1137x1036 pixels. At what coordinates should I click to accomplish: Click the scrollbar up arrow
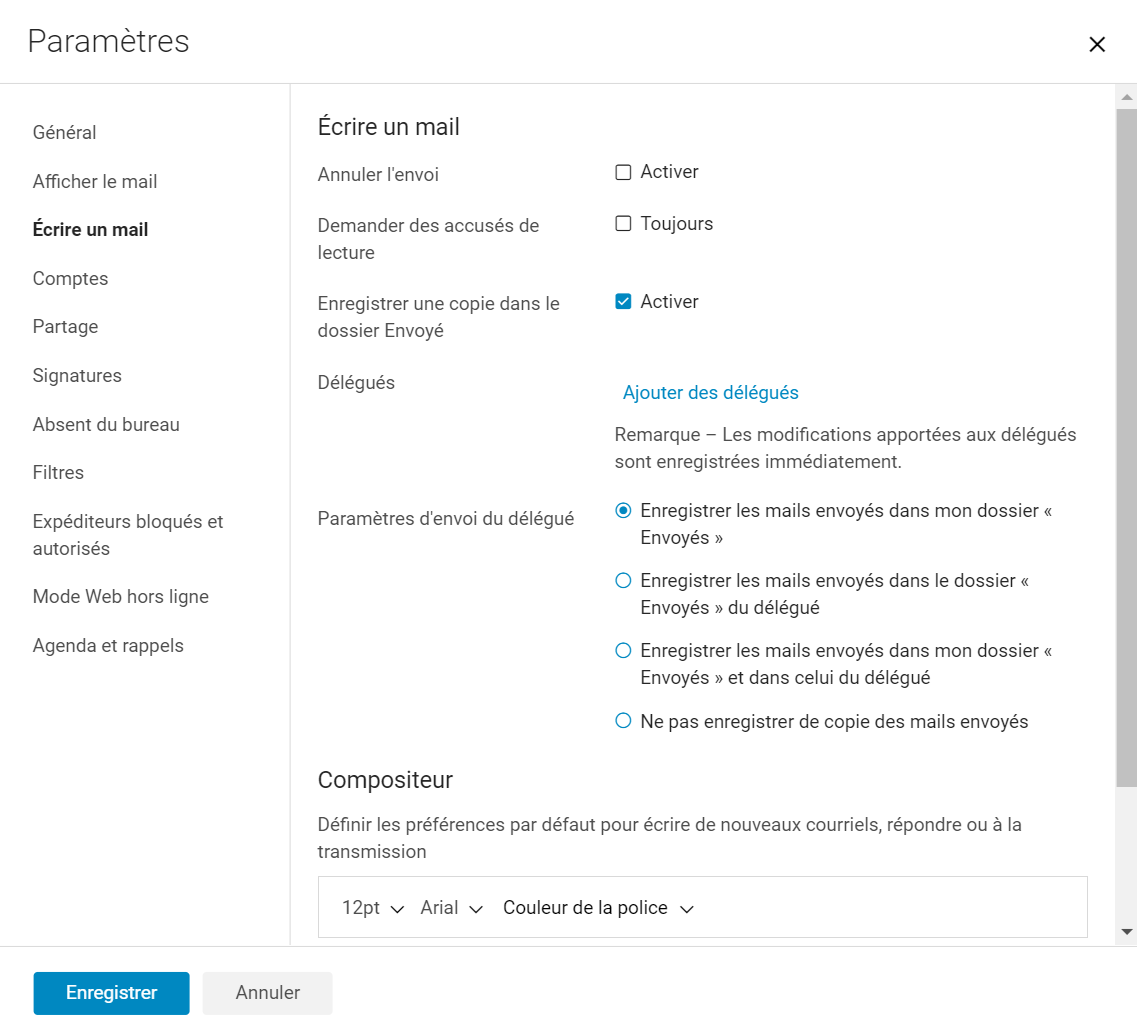(1126, 96)
